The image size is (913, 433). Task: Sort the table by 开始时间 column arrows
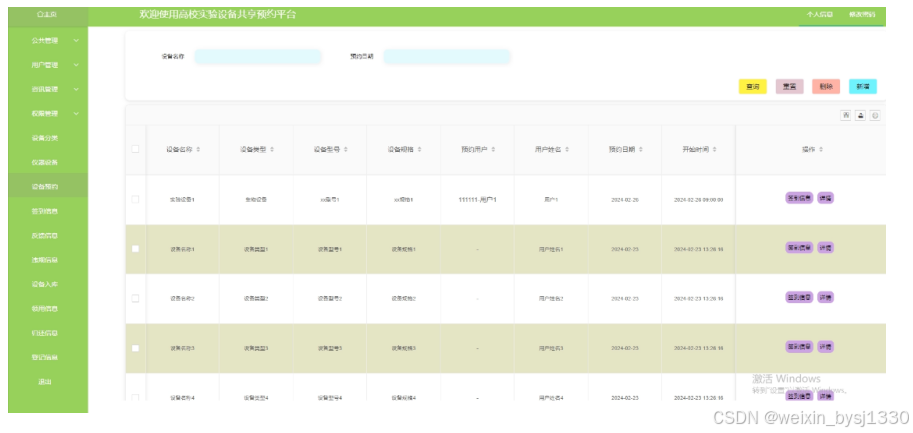tap(714, 150)
